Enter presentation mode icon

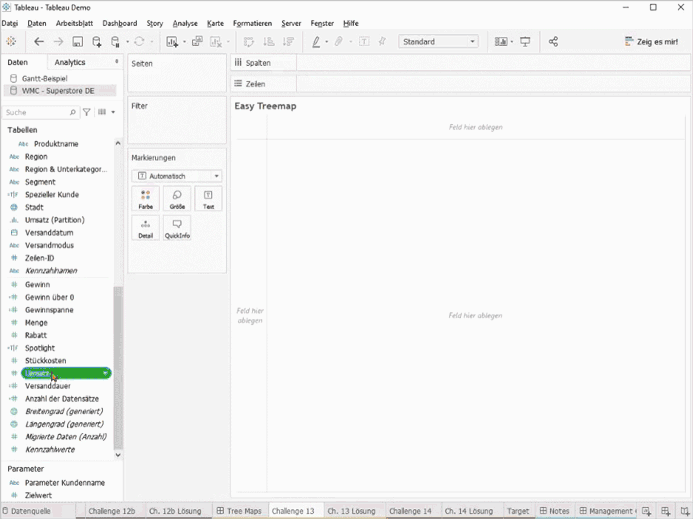point(525,42)
